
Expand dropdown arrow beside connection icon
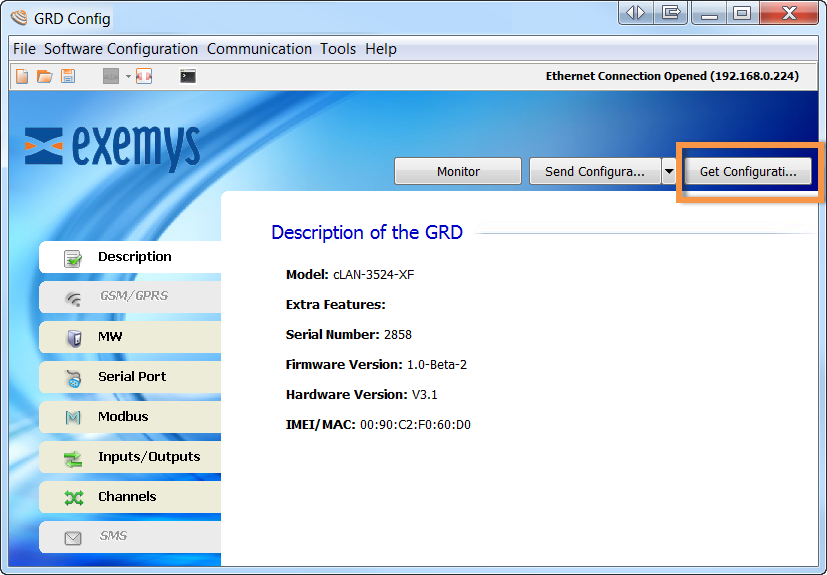pyautogui.click(x=128, y=76)
